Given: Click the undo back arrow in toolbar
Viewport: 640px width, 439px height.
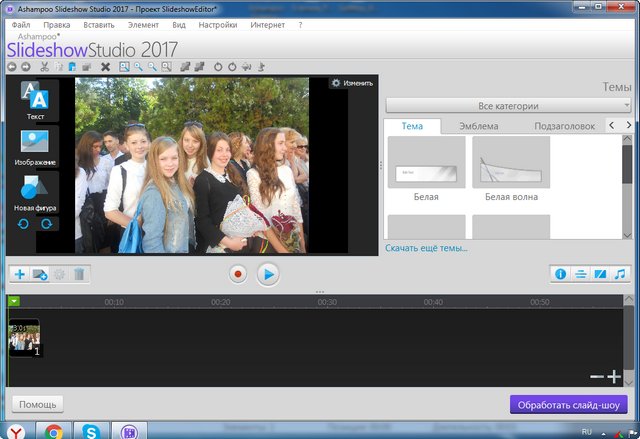Looking at the screenshot, I should tap(12, 67).
